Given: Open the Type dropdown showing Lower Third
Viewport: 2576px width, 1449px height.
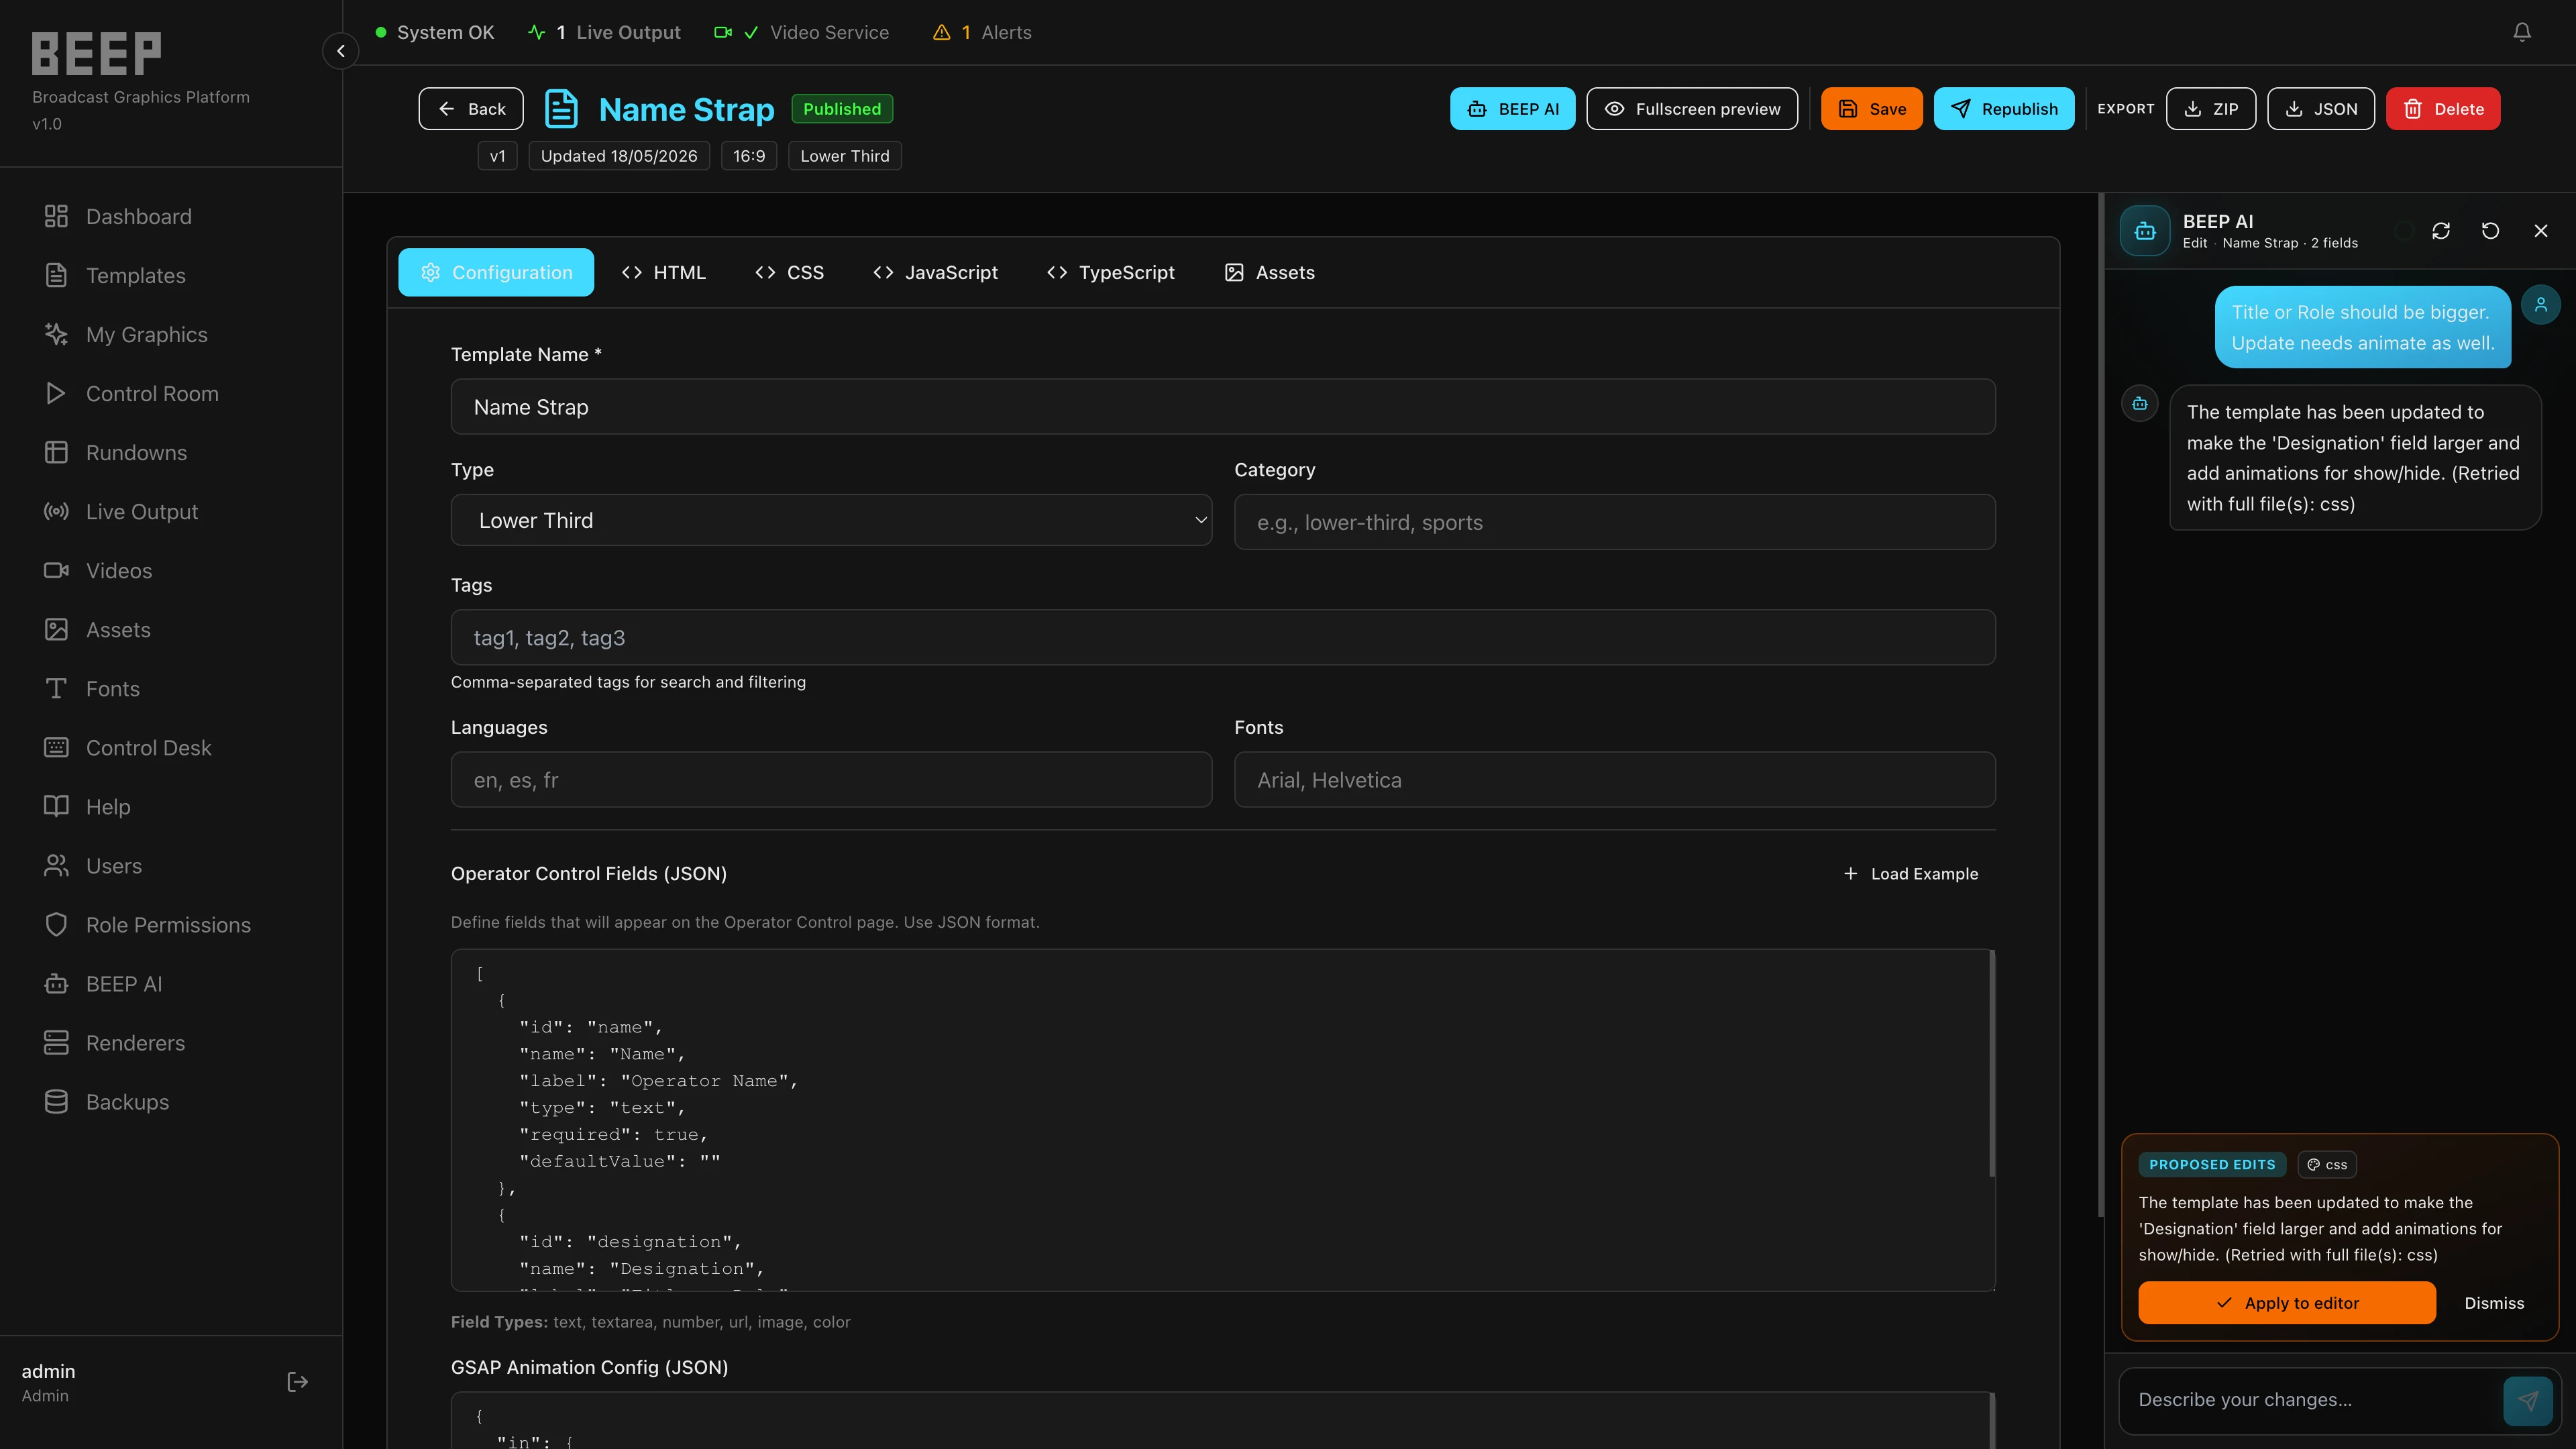Looking at the screenshot, I should (831, 520).
